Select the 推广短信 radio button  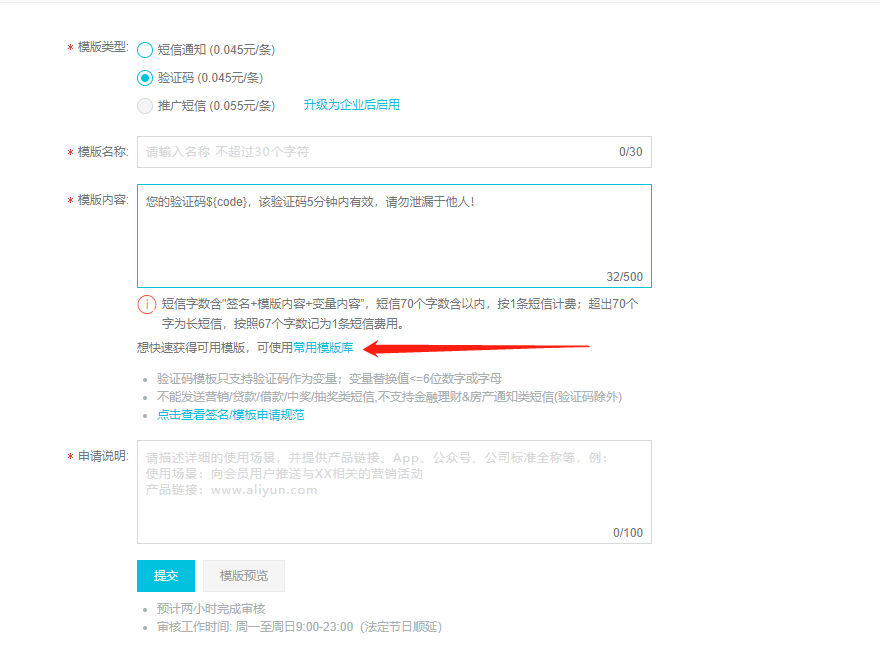click(145, 106)
